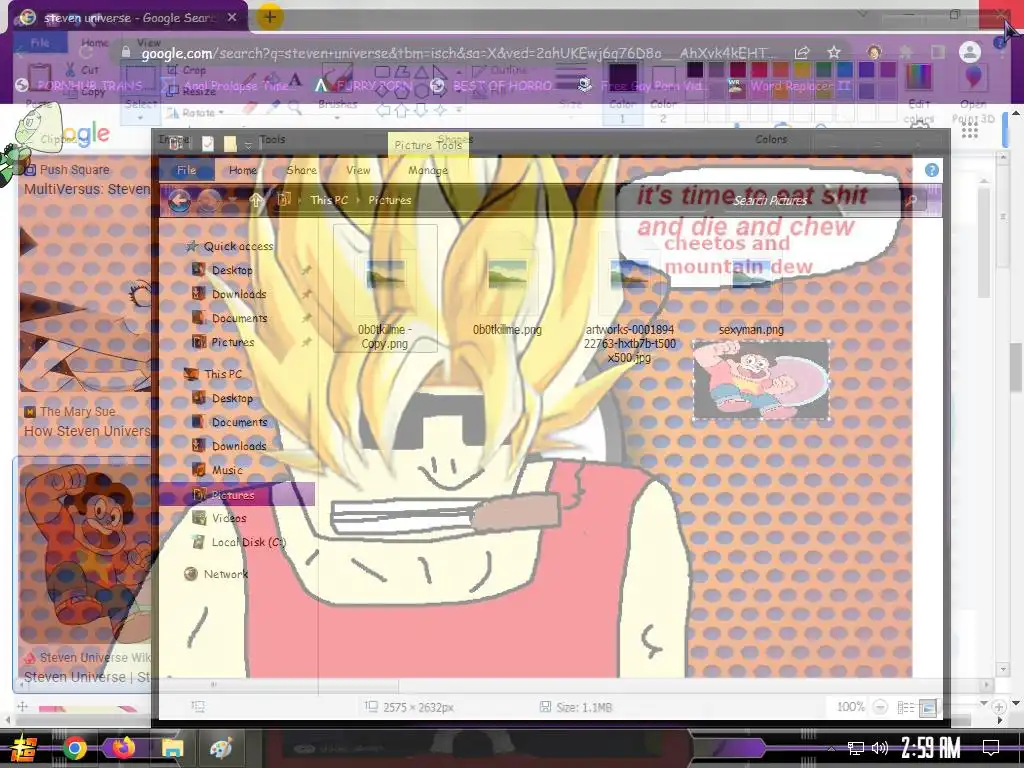Open a new Chrome tab

click(x=270, y=17)
